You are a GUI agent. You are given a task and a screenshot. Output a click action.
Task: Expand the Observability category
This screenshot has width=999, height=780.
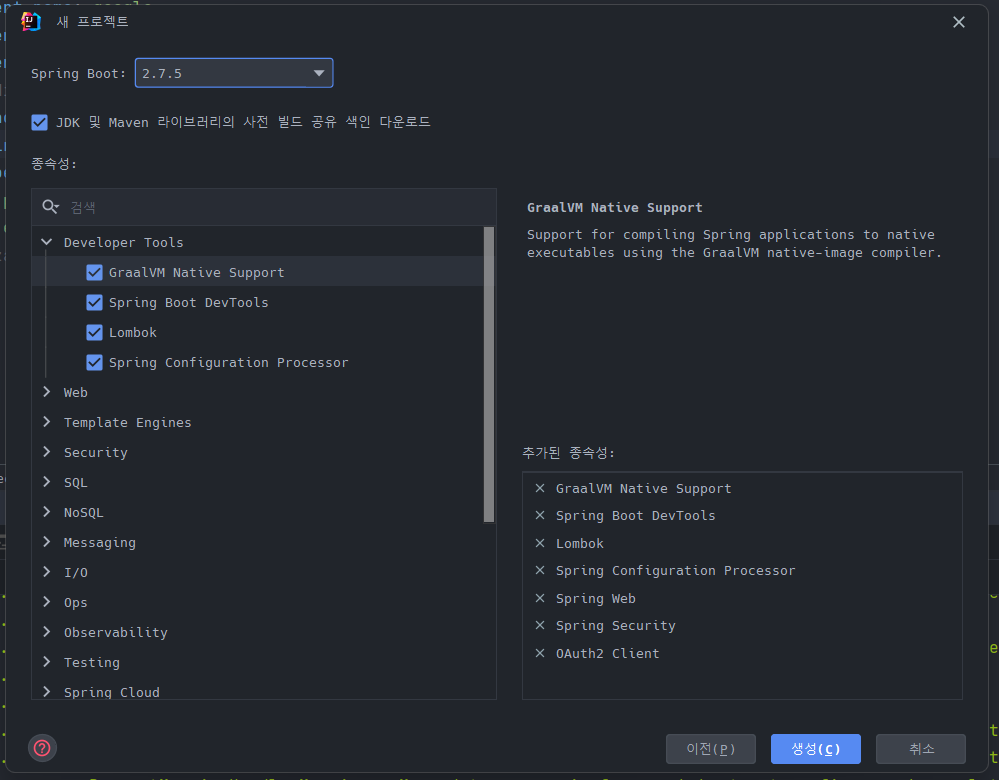click(x=47, y=632)
